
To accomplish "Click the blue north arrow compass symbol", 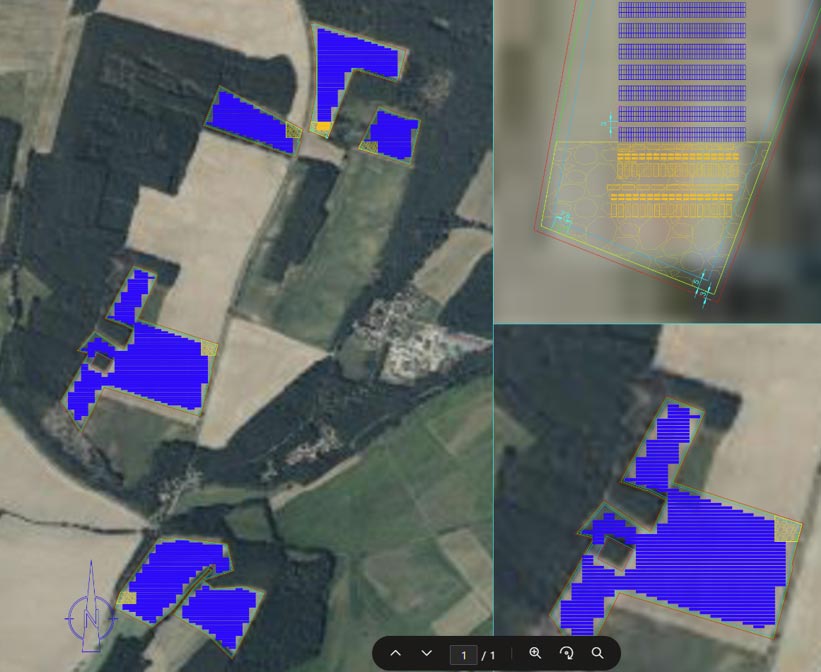I will 91,615.
